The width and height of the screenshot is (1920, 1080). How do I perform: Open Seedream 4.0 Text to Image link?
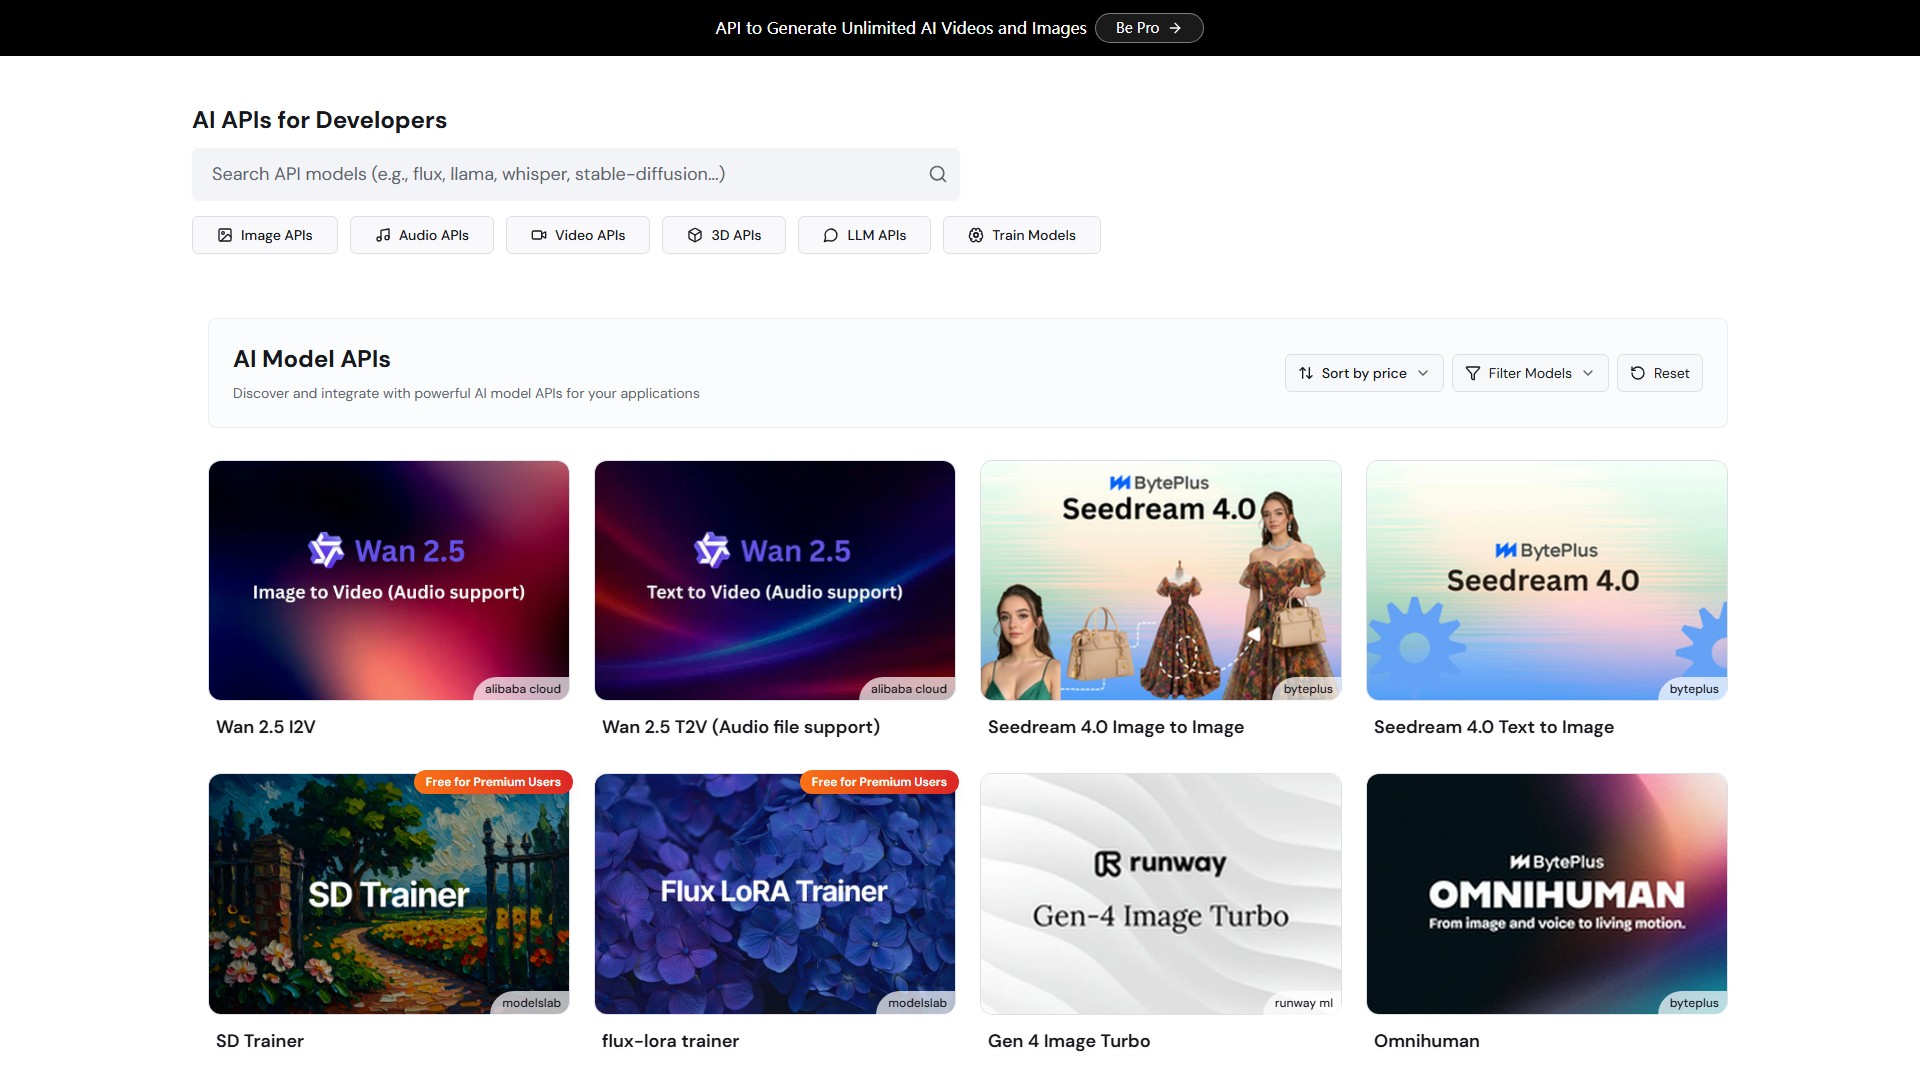[x=1493, y=727]
